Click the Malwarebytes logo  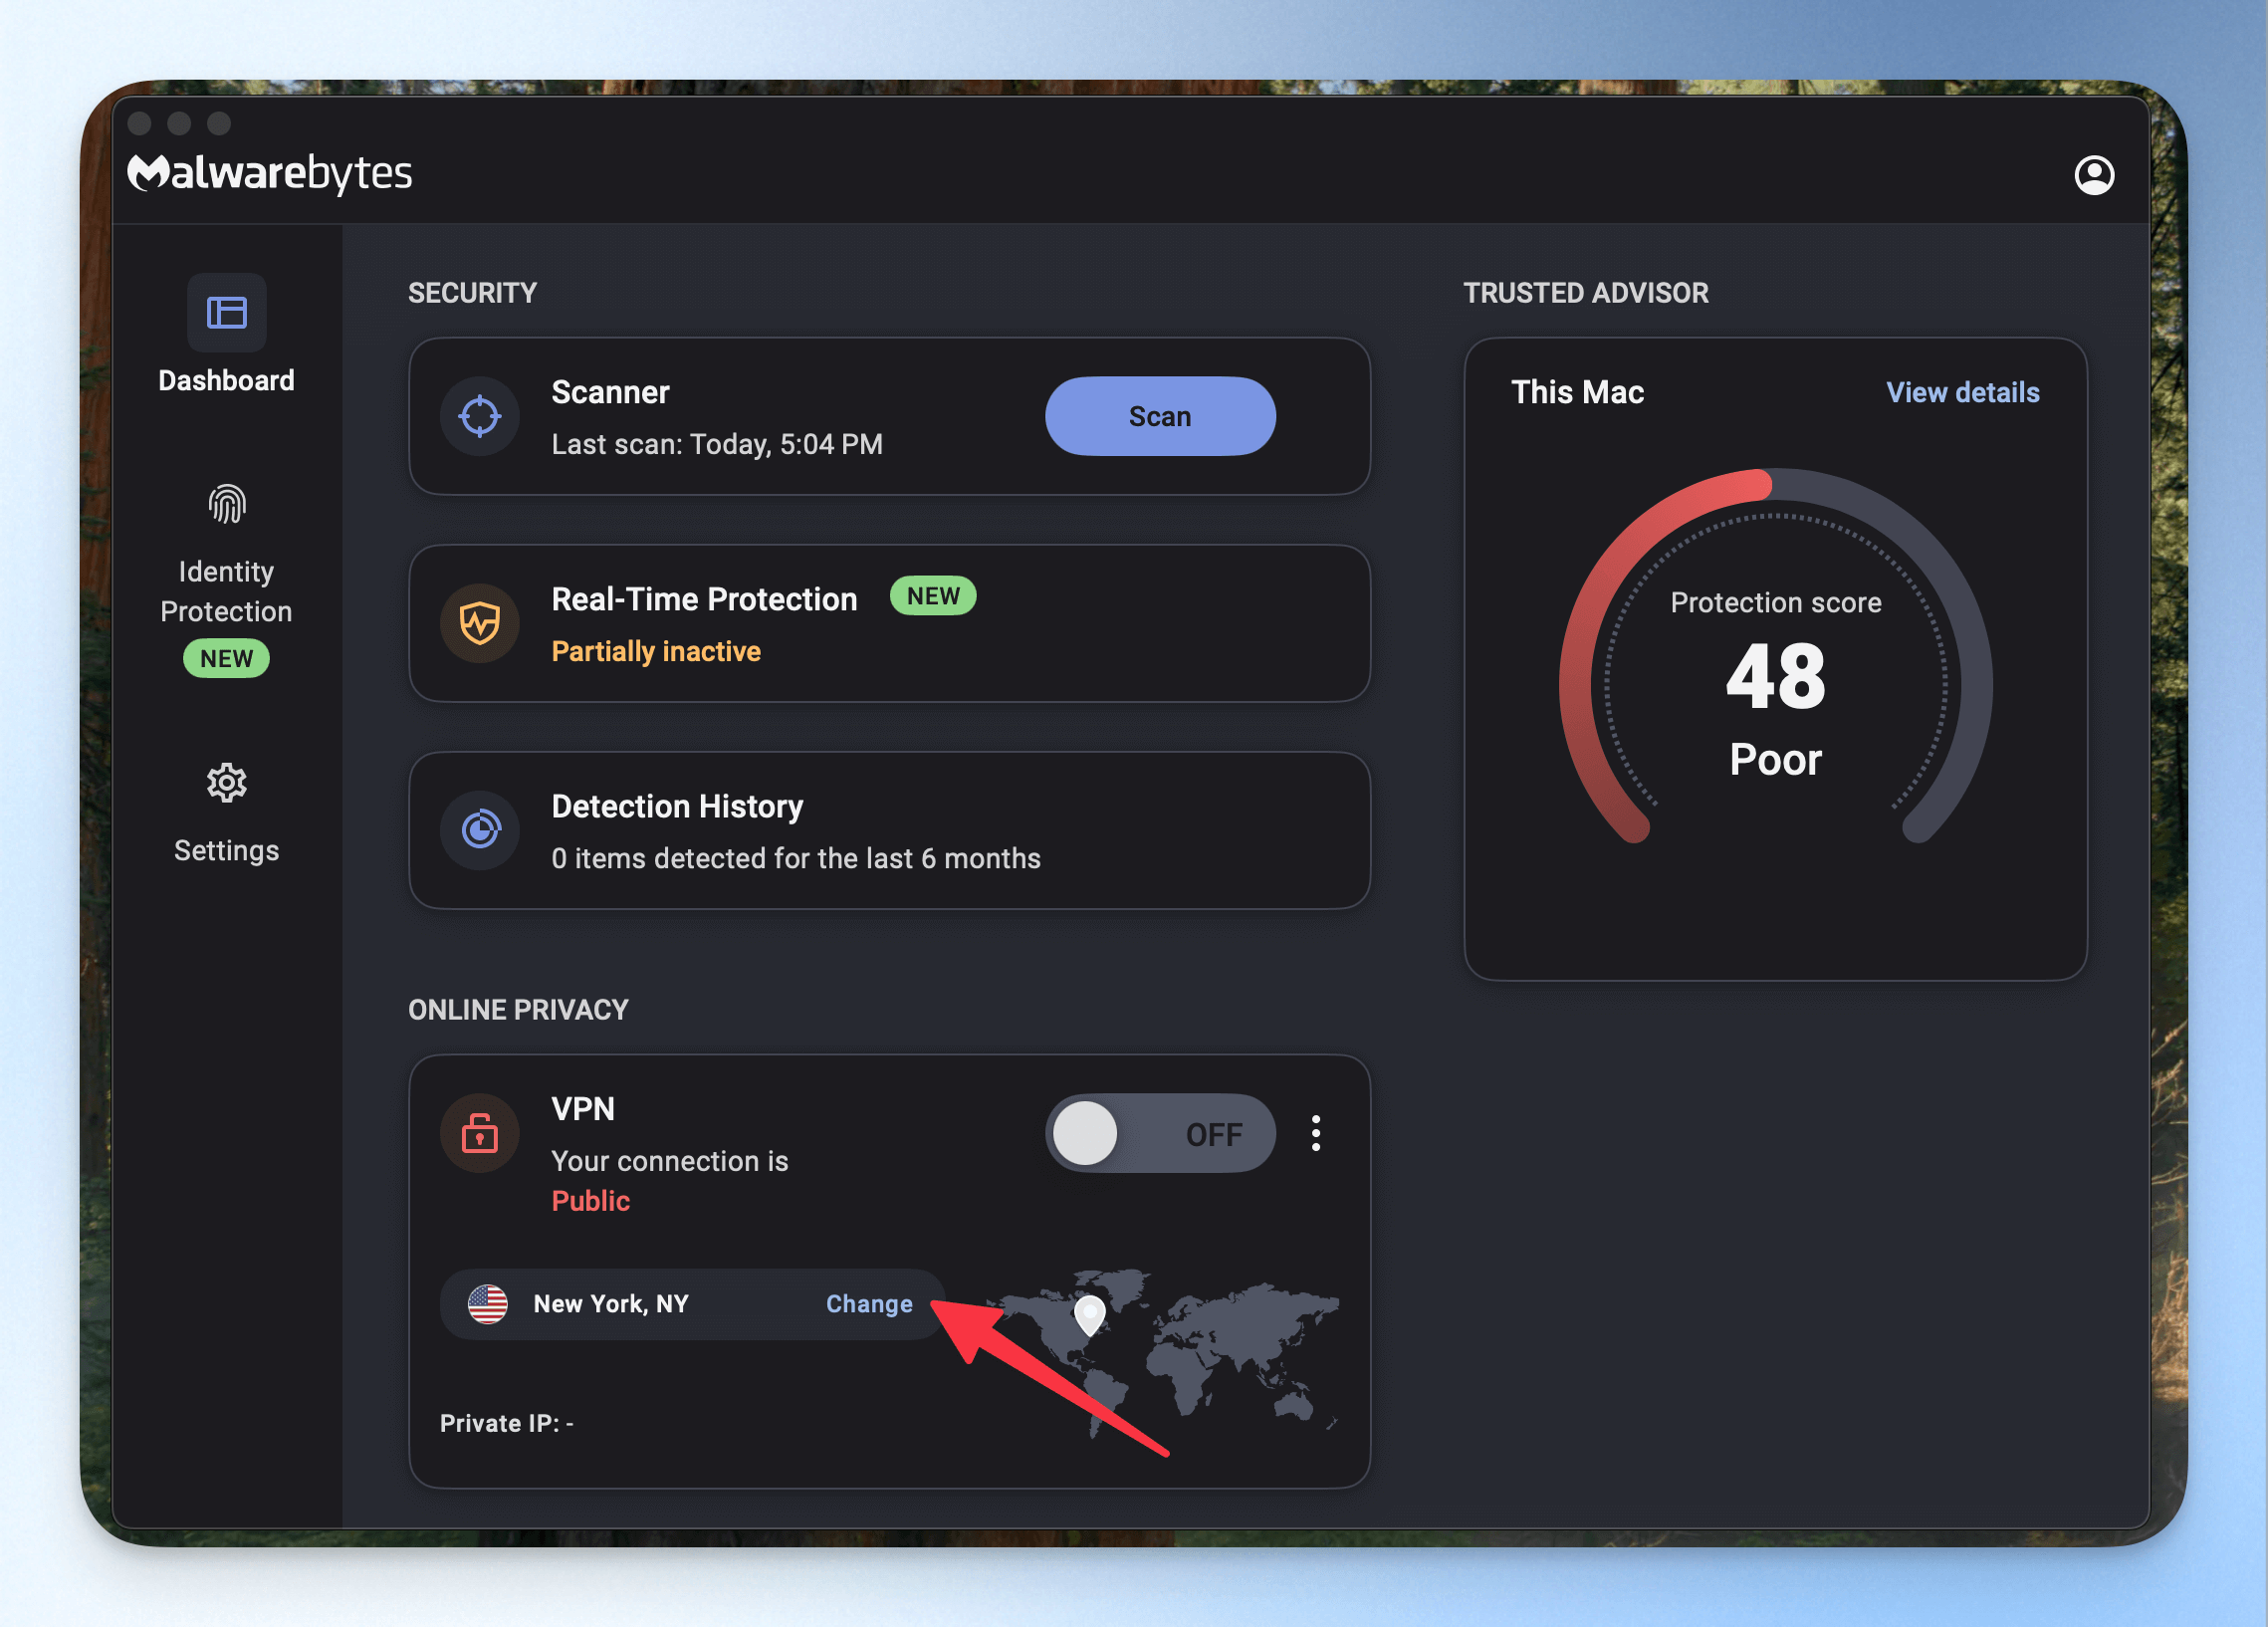pos(270,173)
